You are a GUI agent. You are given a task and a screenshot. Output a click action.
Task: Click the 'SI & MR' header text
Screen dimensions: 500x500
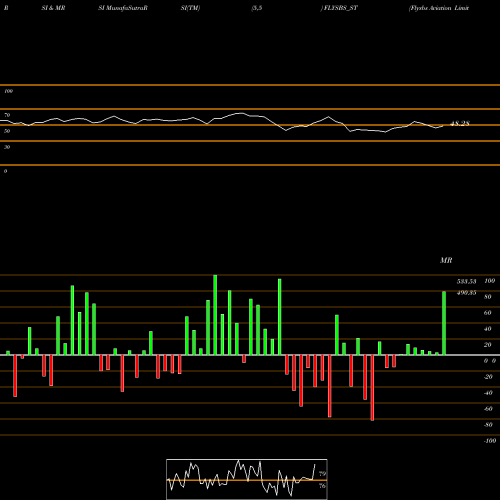53,8
